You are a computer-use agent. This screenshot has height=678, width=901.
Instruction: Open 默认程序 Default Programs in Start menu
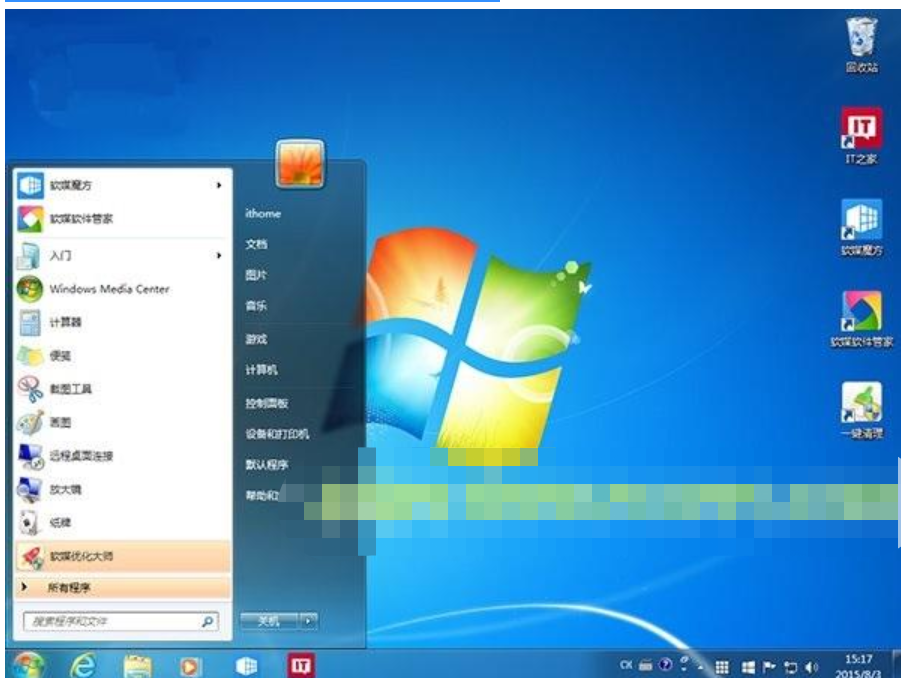267,464
